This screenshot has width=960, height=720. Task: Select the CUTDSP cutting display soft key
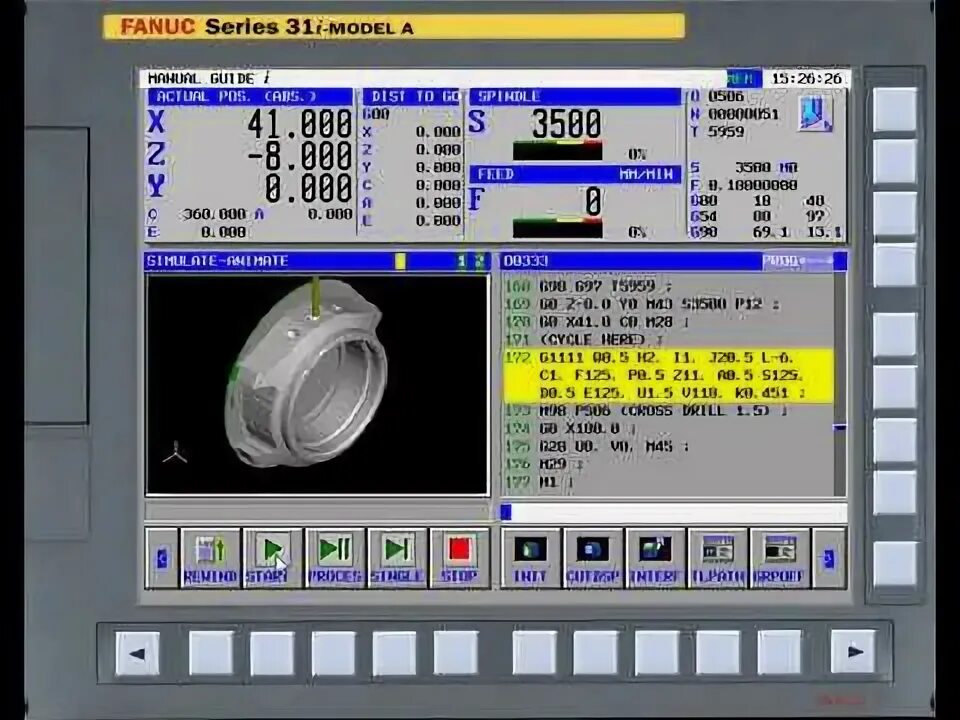tap(593, 558)
